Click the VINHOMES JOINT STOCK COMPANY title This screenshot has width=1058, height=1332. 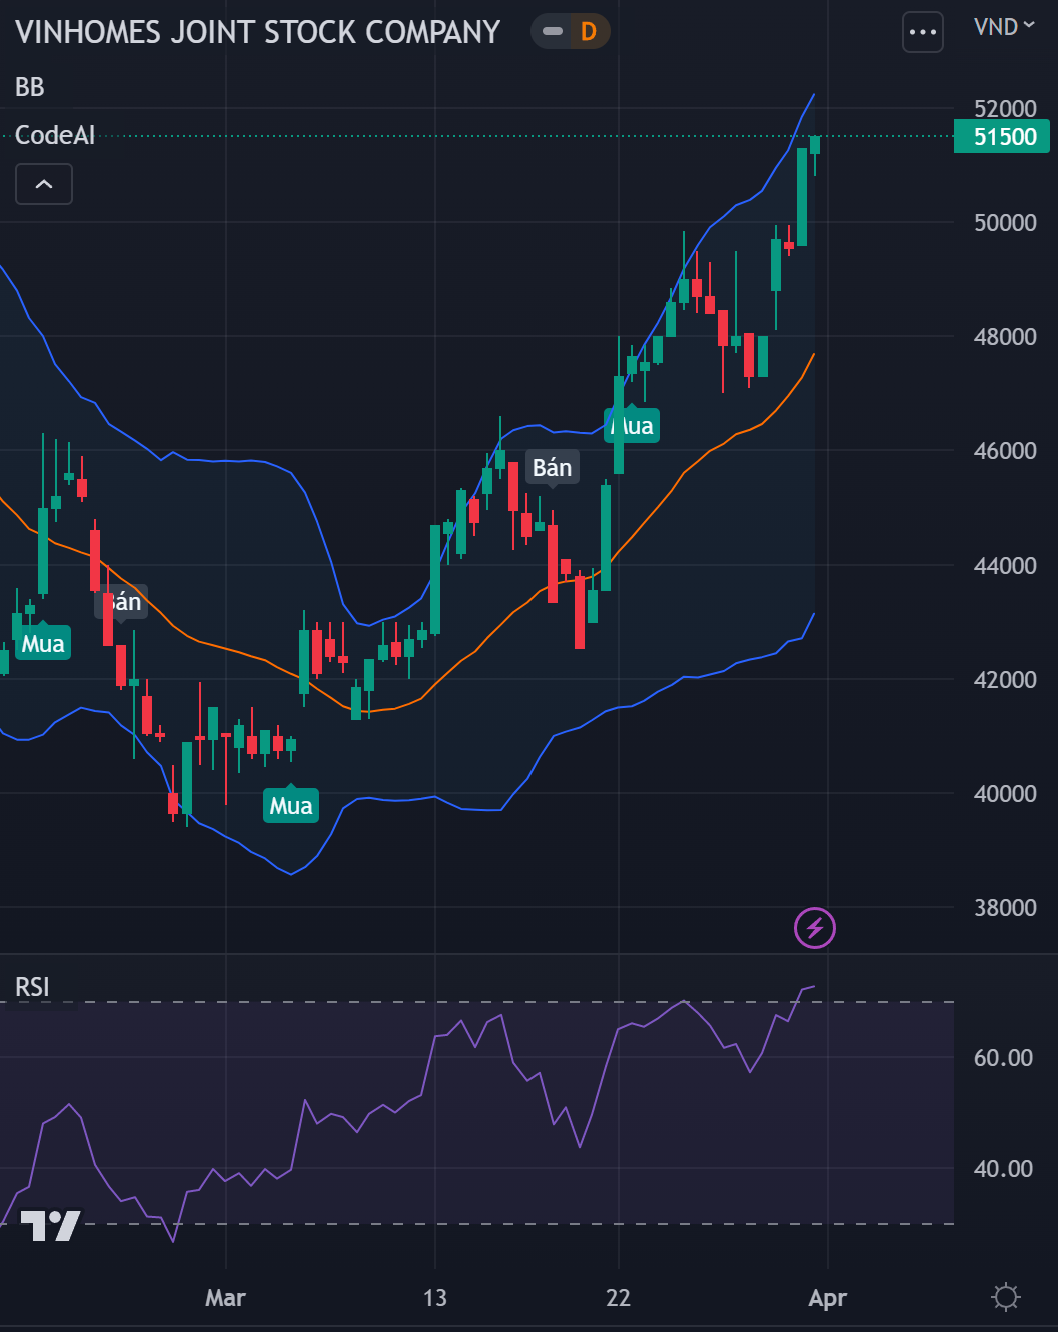pos(258,32)
